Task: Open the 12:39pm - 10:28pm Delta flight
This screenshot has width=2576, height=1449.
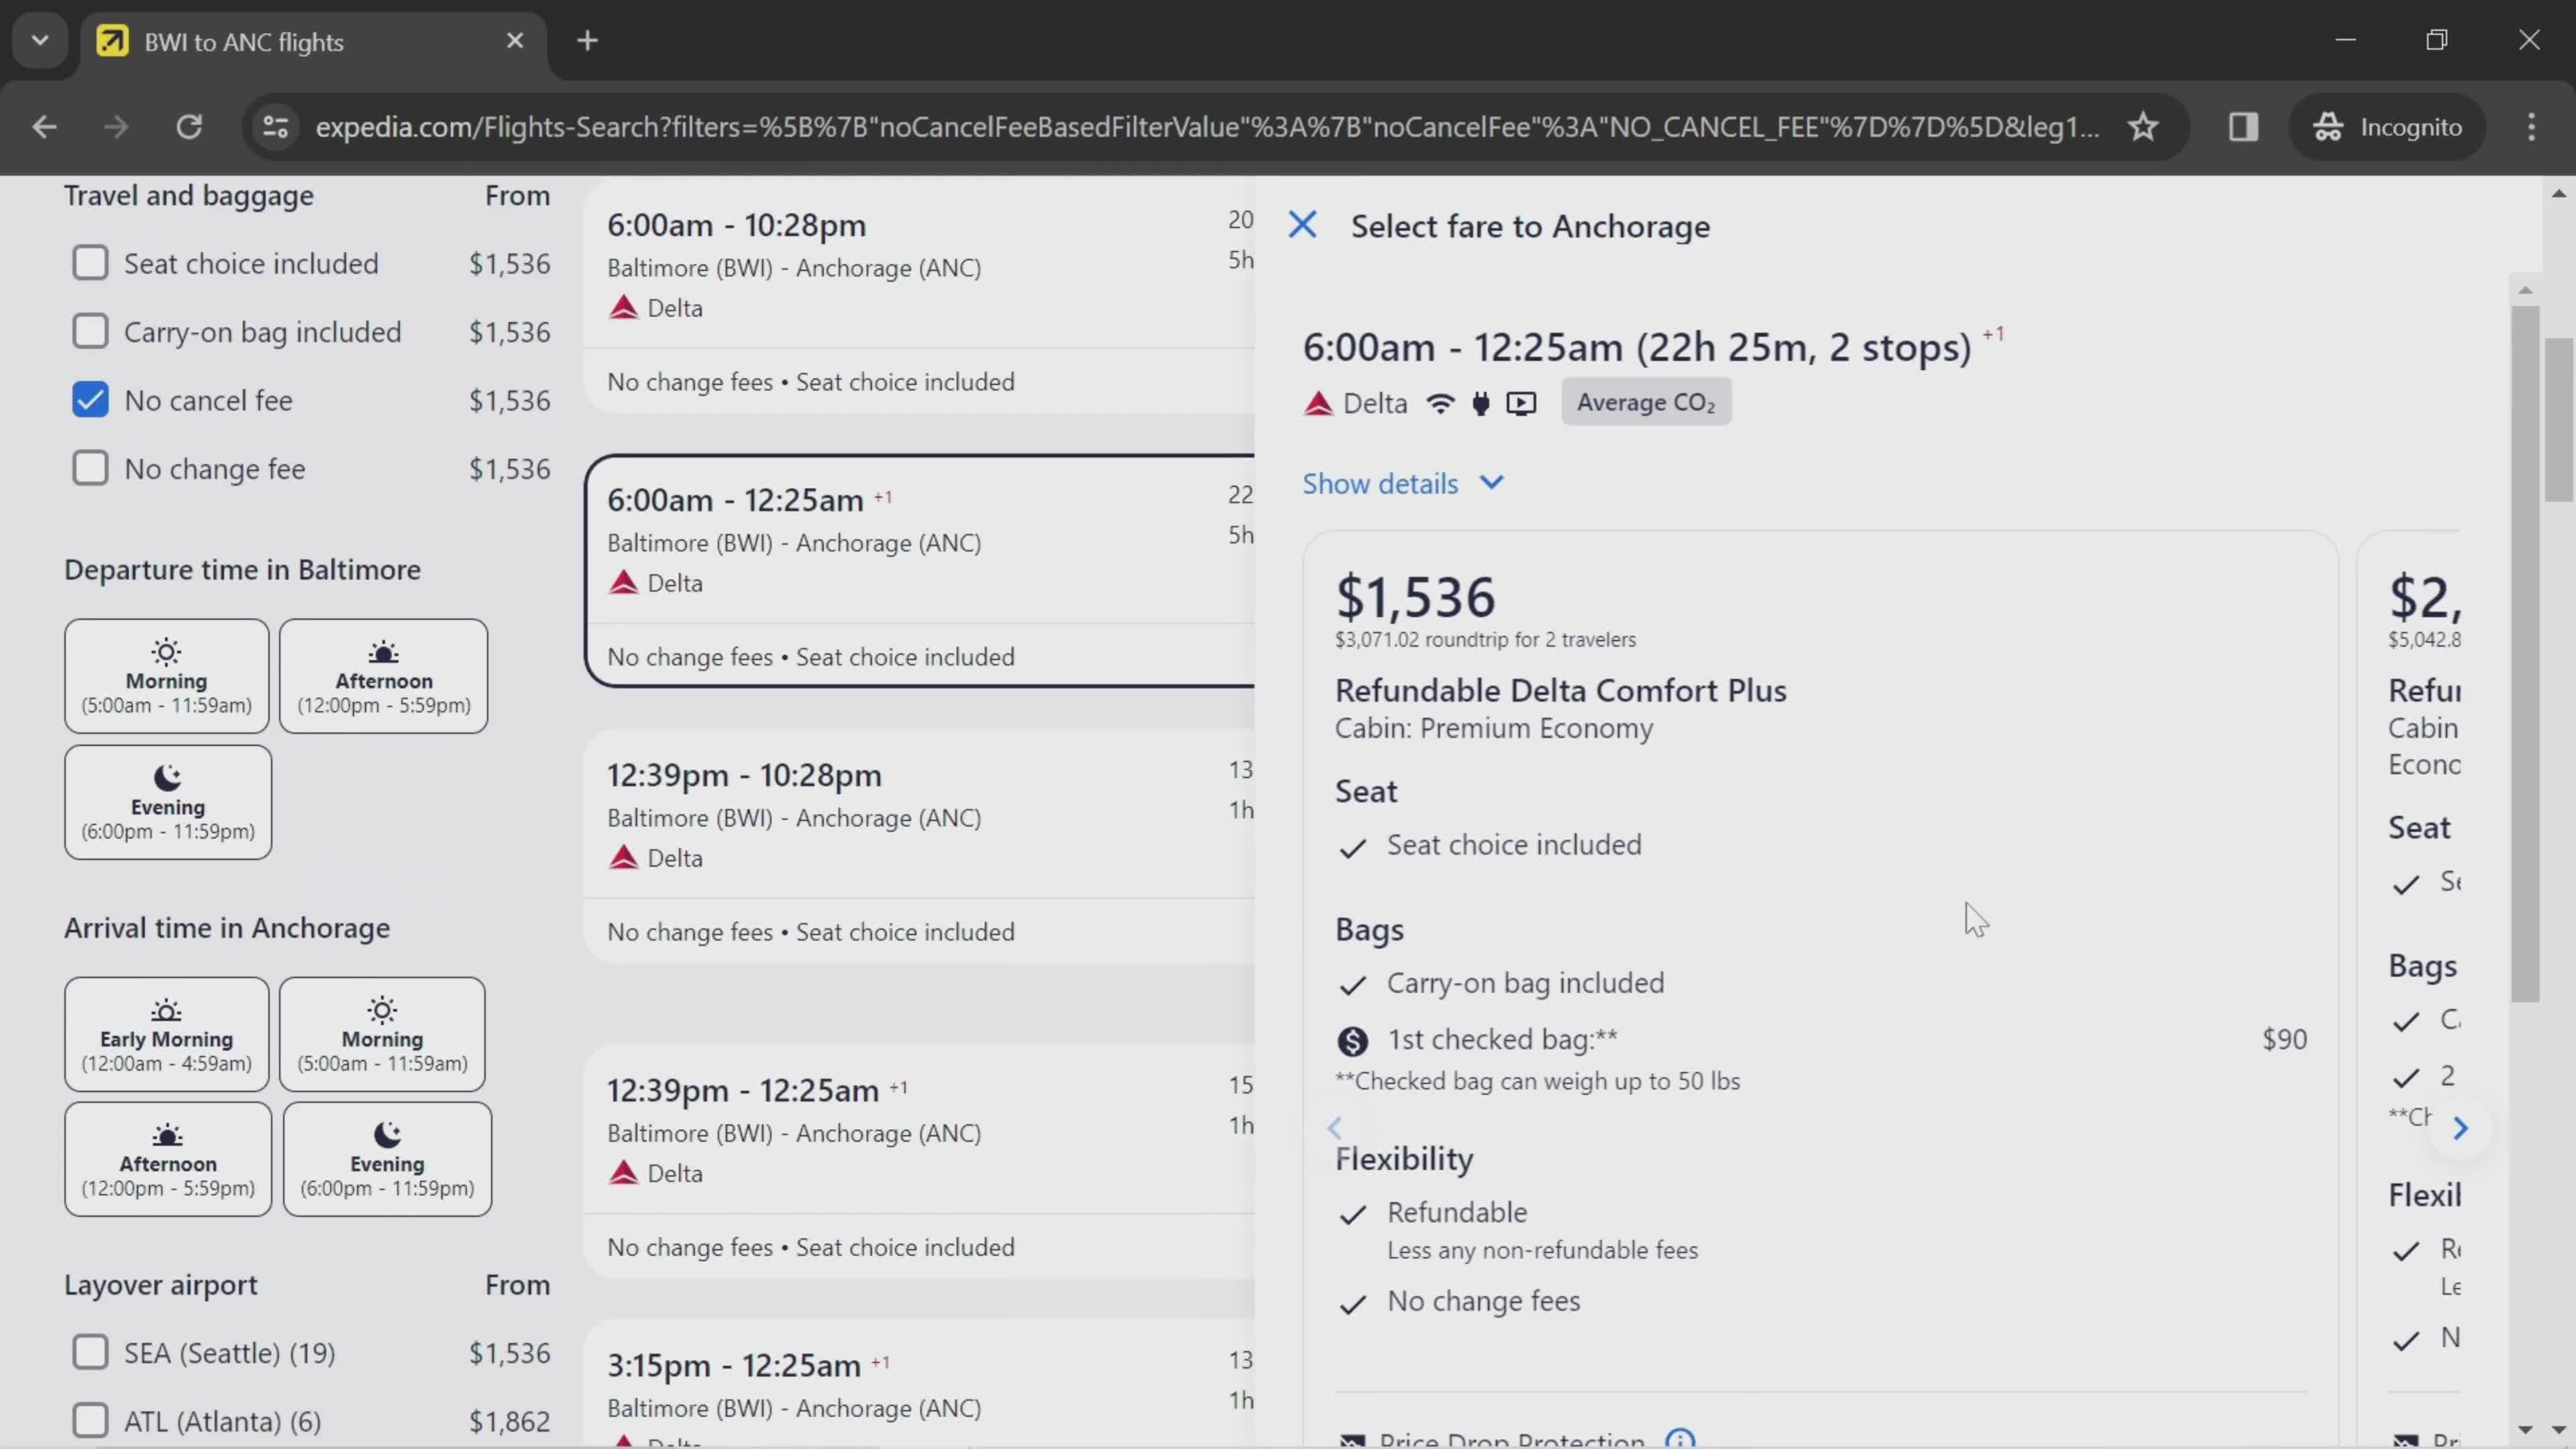Action: coord(920,846)
